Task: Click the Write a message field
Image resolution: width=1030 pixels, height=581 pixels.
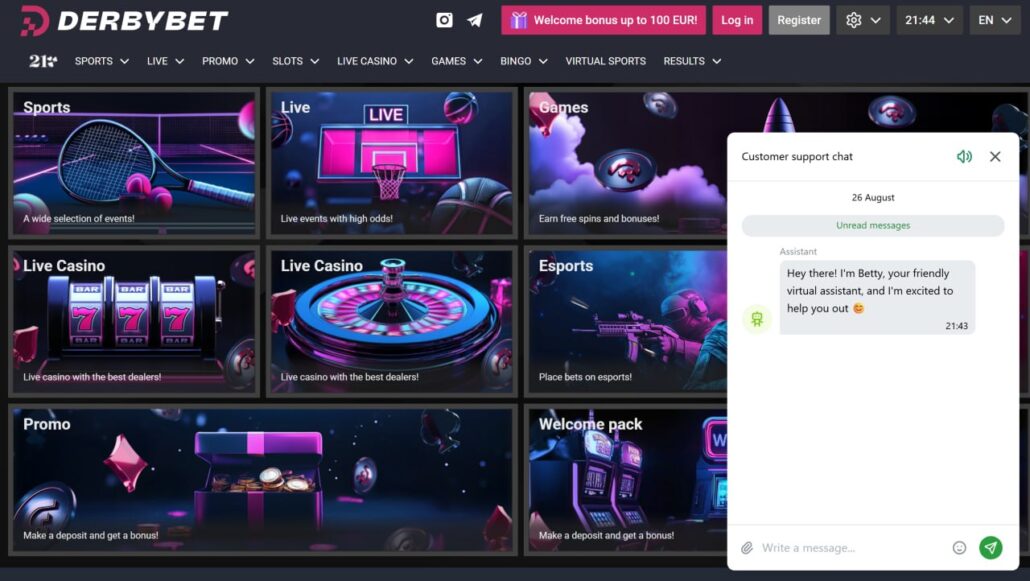Action: click(x=851, y=548)
